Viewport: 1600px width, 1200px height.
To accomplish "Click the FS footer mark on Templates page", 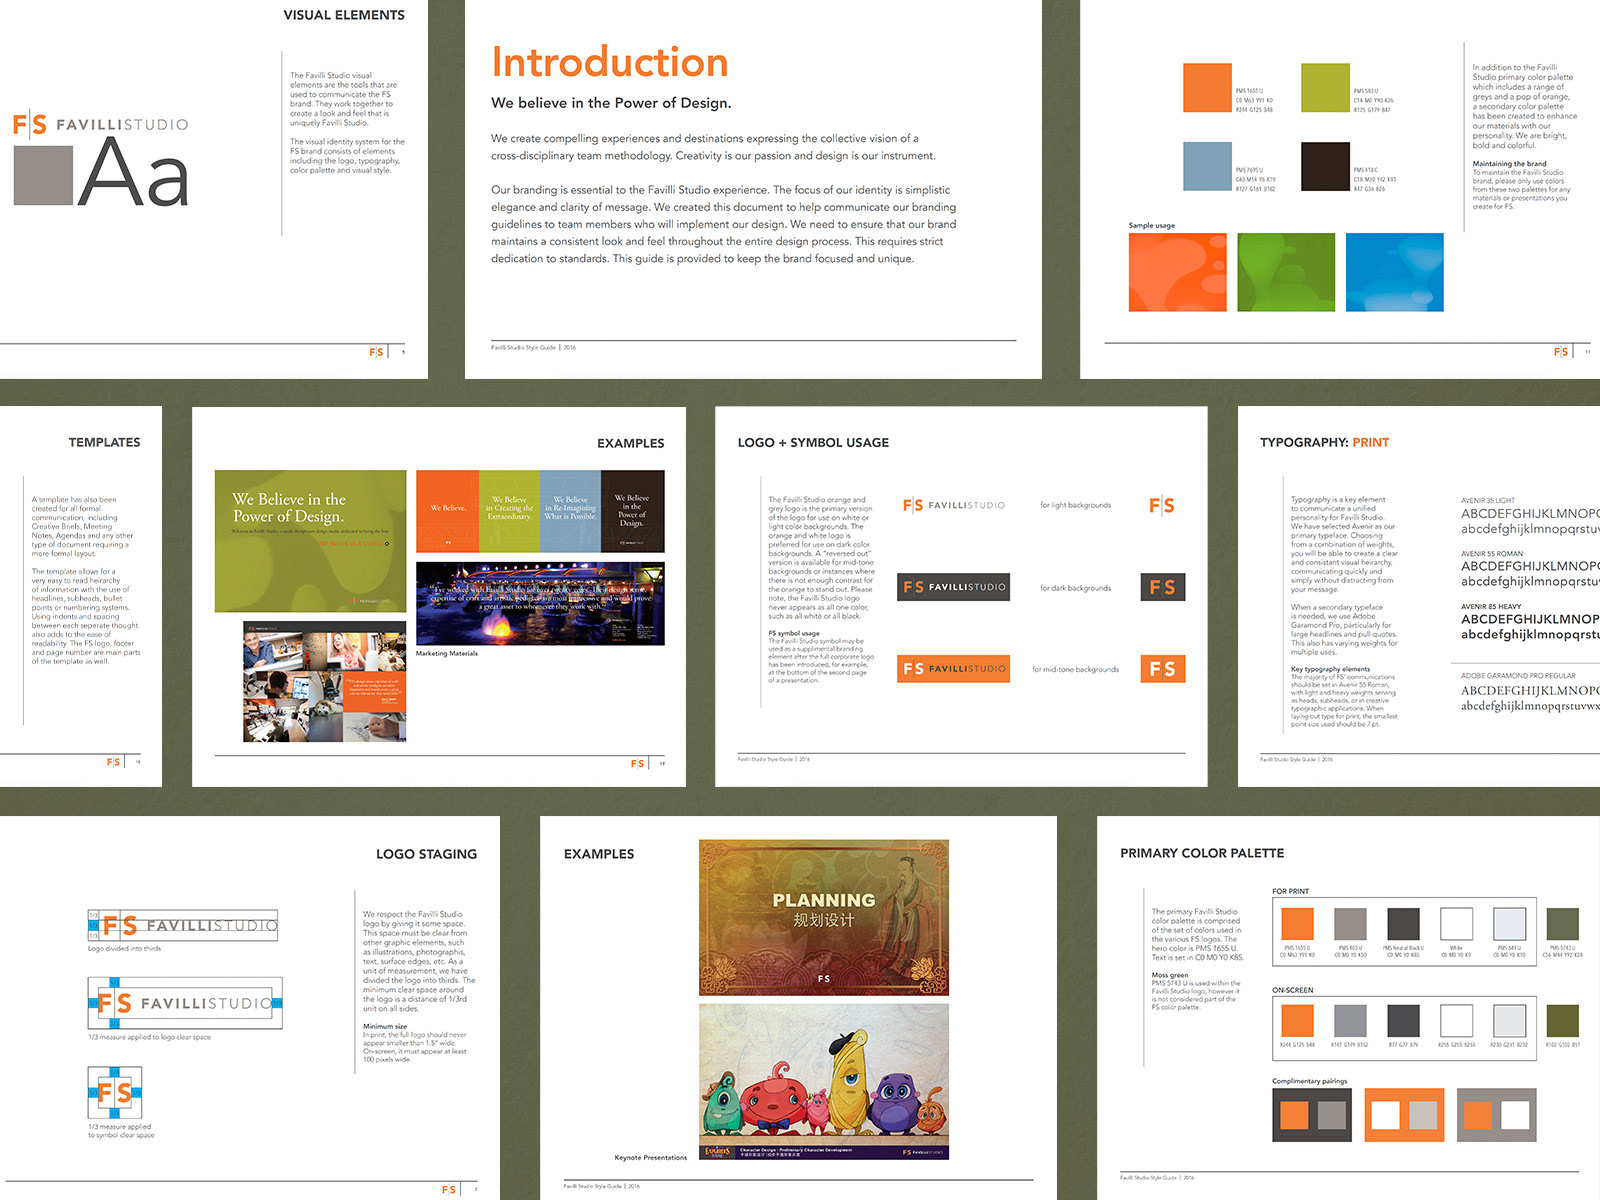I will click(113, 762).
